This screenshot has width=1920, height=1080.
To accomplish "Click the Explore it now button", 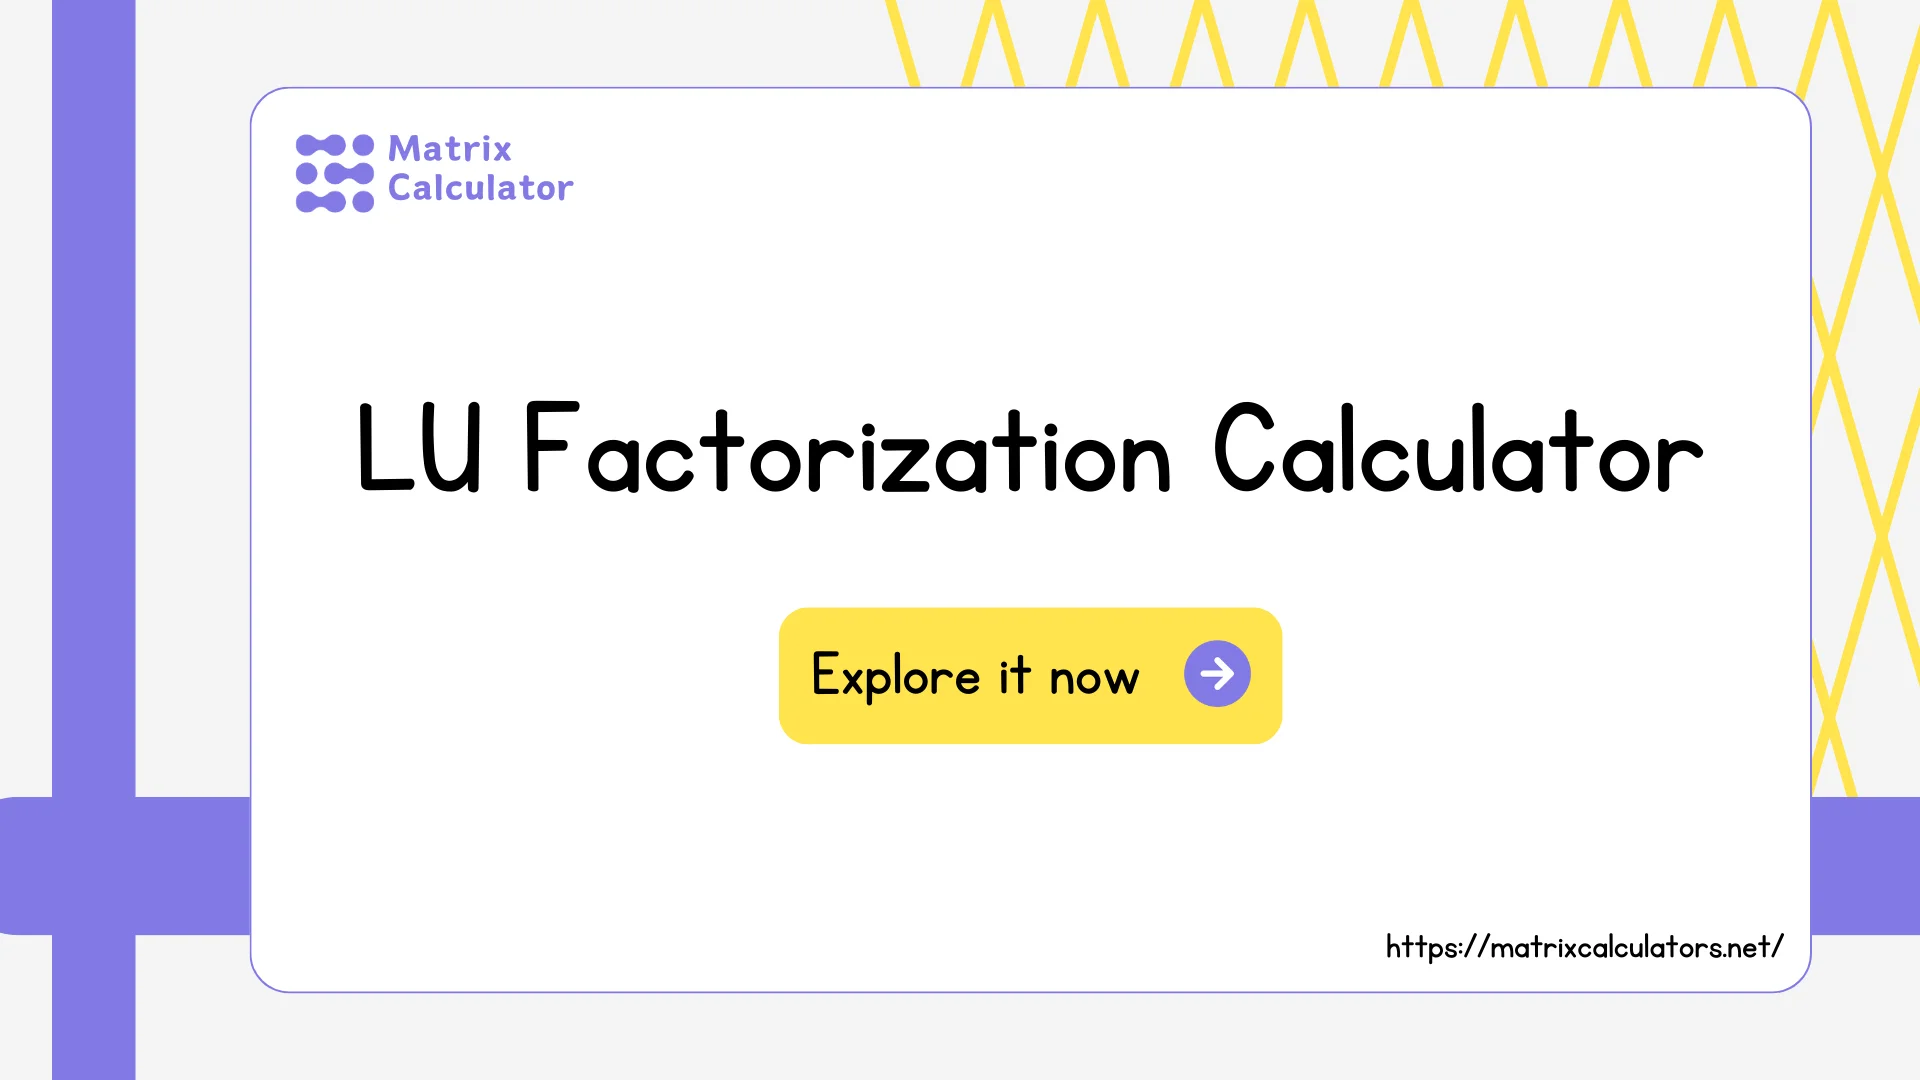I will click(1030, 674).
